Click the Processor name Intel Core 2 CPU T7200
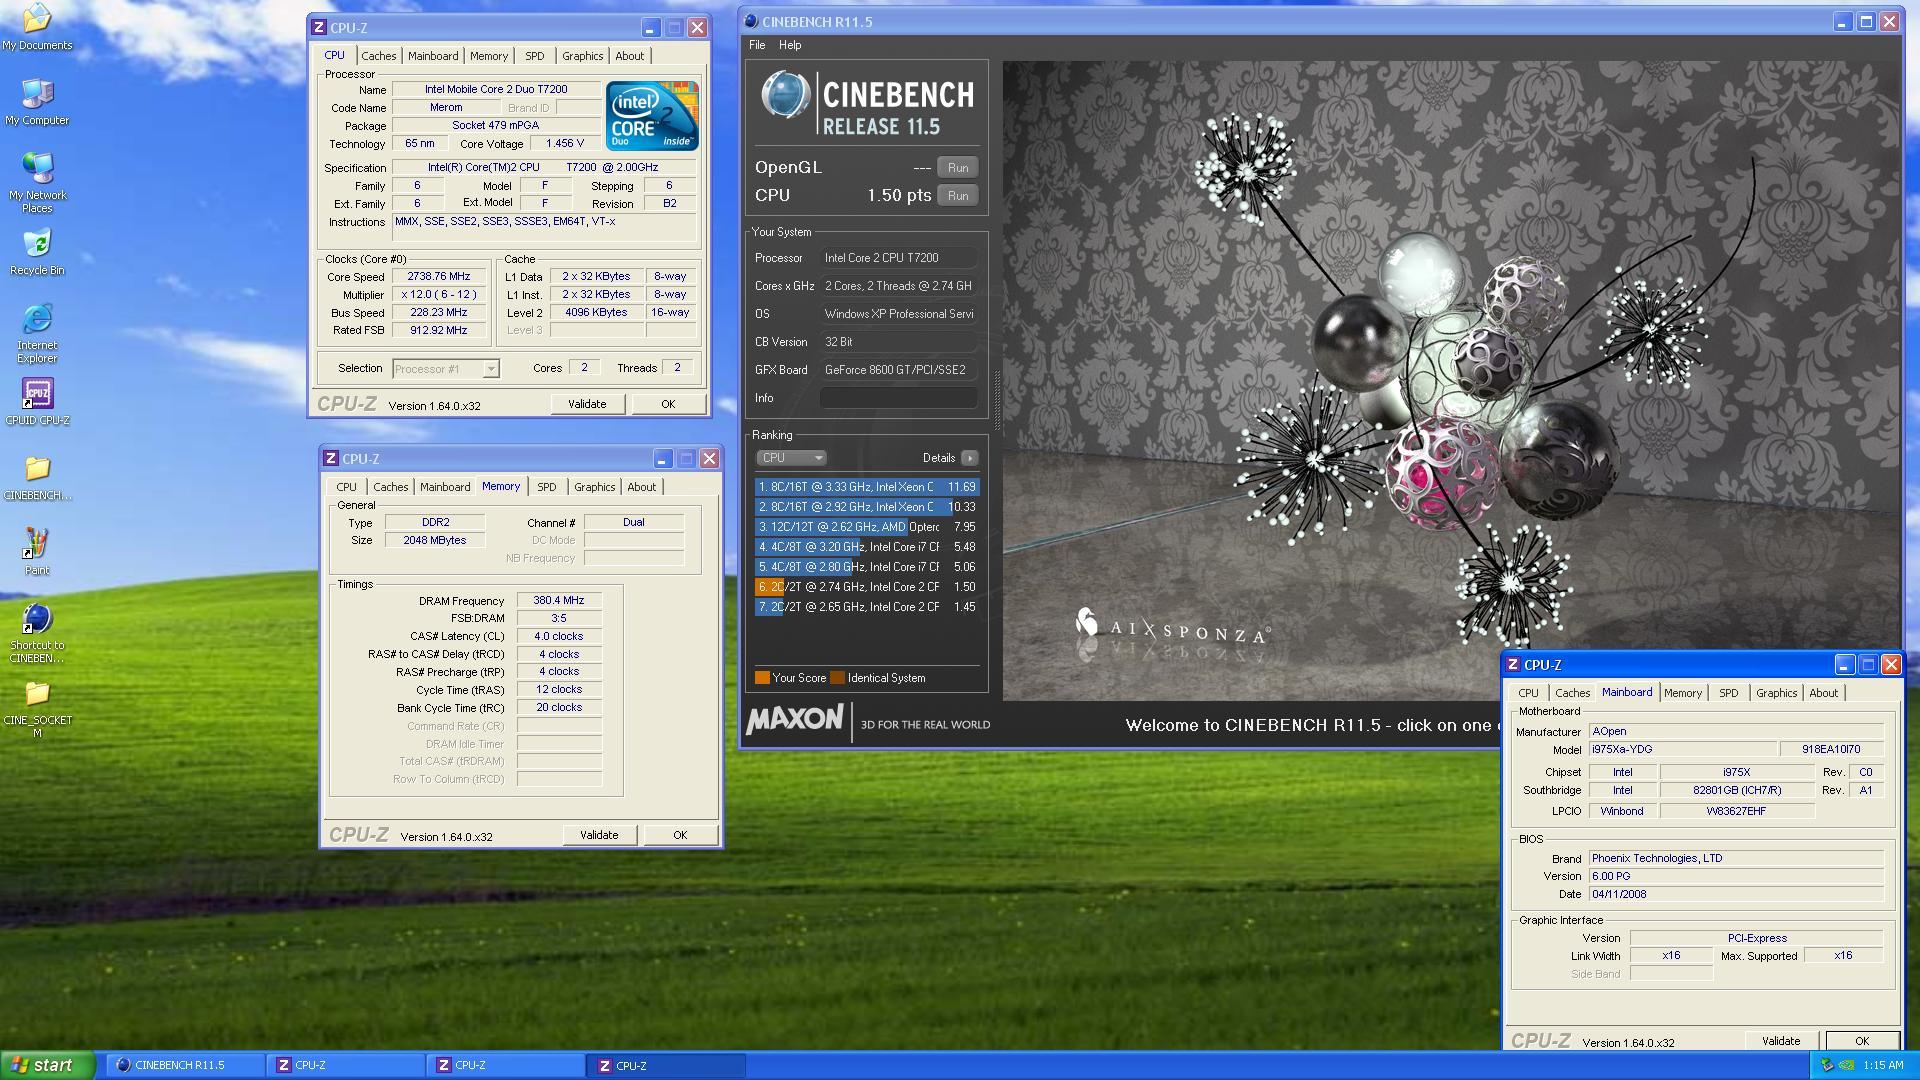The image size is (1920, 1080). pos(898,258)
